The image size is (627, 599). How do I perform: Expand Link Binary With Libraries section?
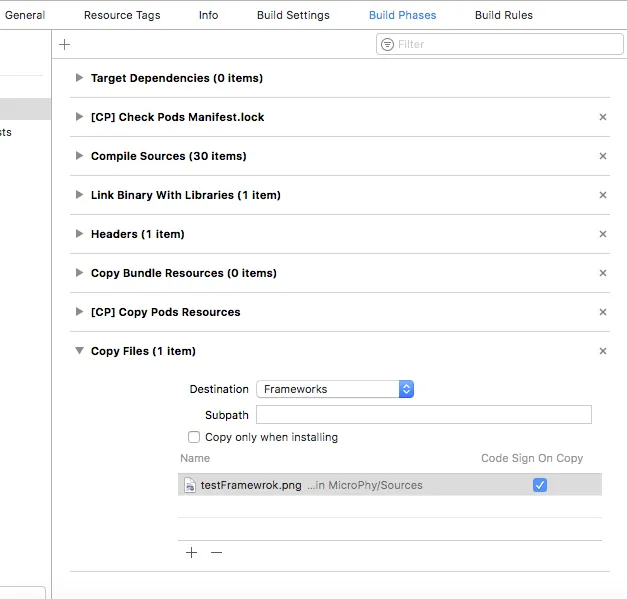[x=79, y=195]
